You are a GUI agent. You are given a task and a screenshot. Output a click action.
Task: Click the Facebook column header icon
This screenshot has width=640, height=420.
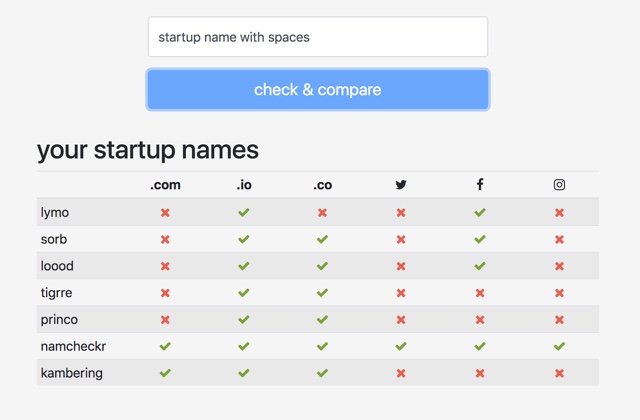pyautogui.click(x=480, y=185)
